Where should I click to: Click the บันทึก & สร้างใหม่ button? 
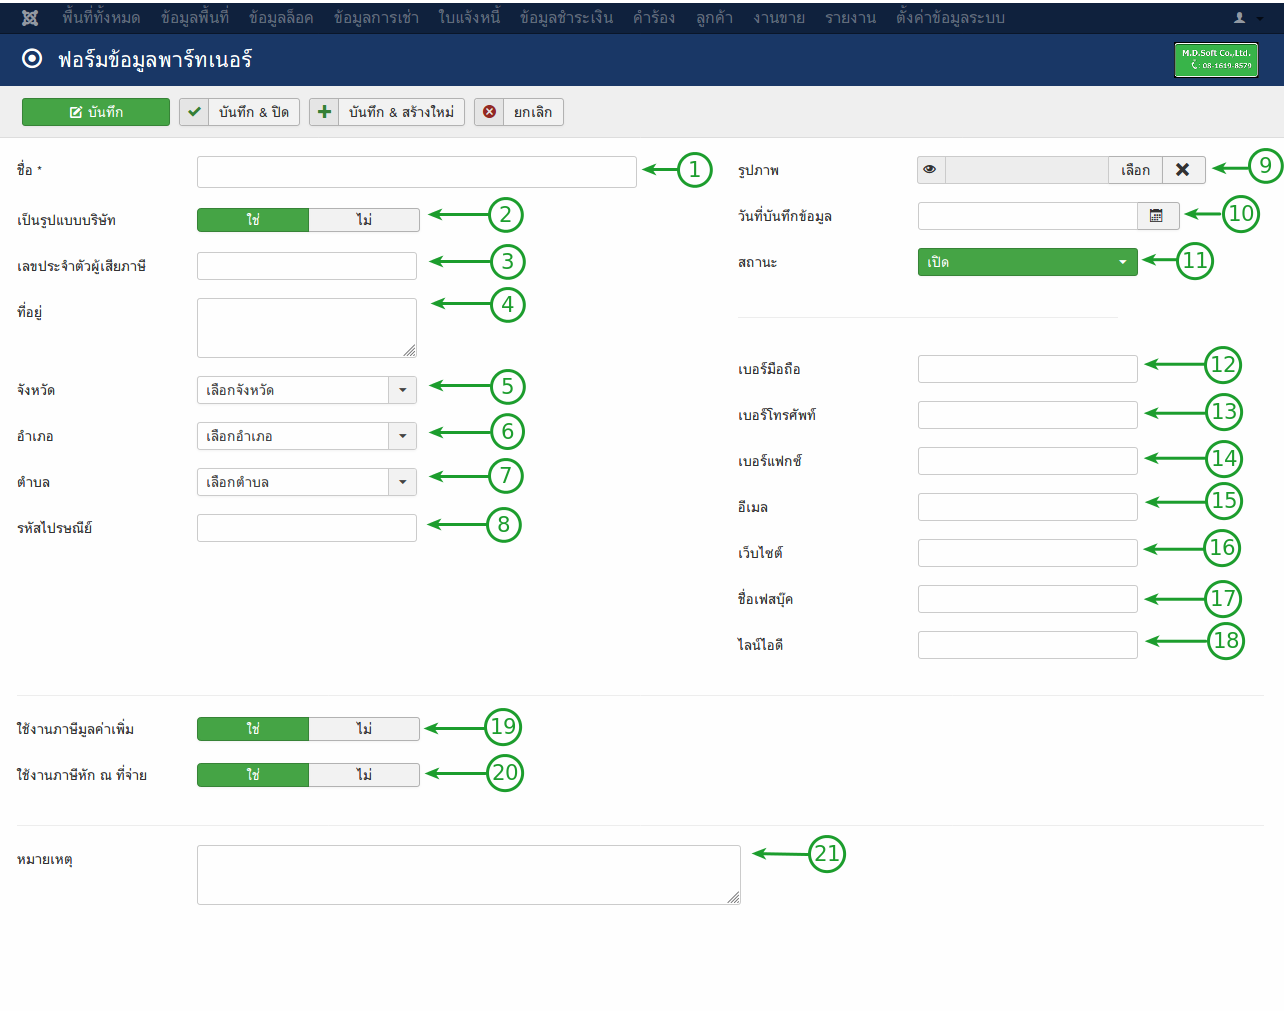click(387, 112)
